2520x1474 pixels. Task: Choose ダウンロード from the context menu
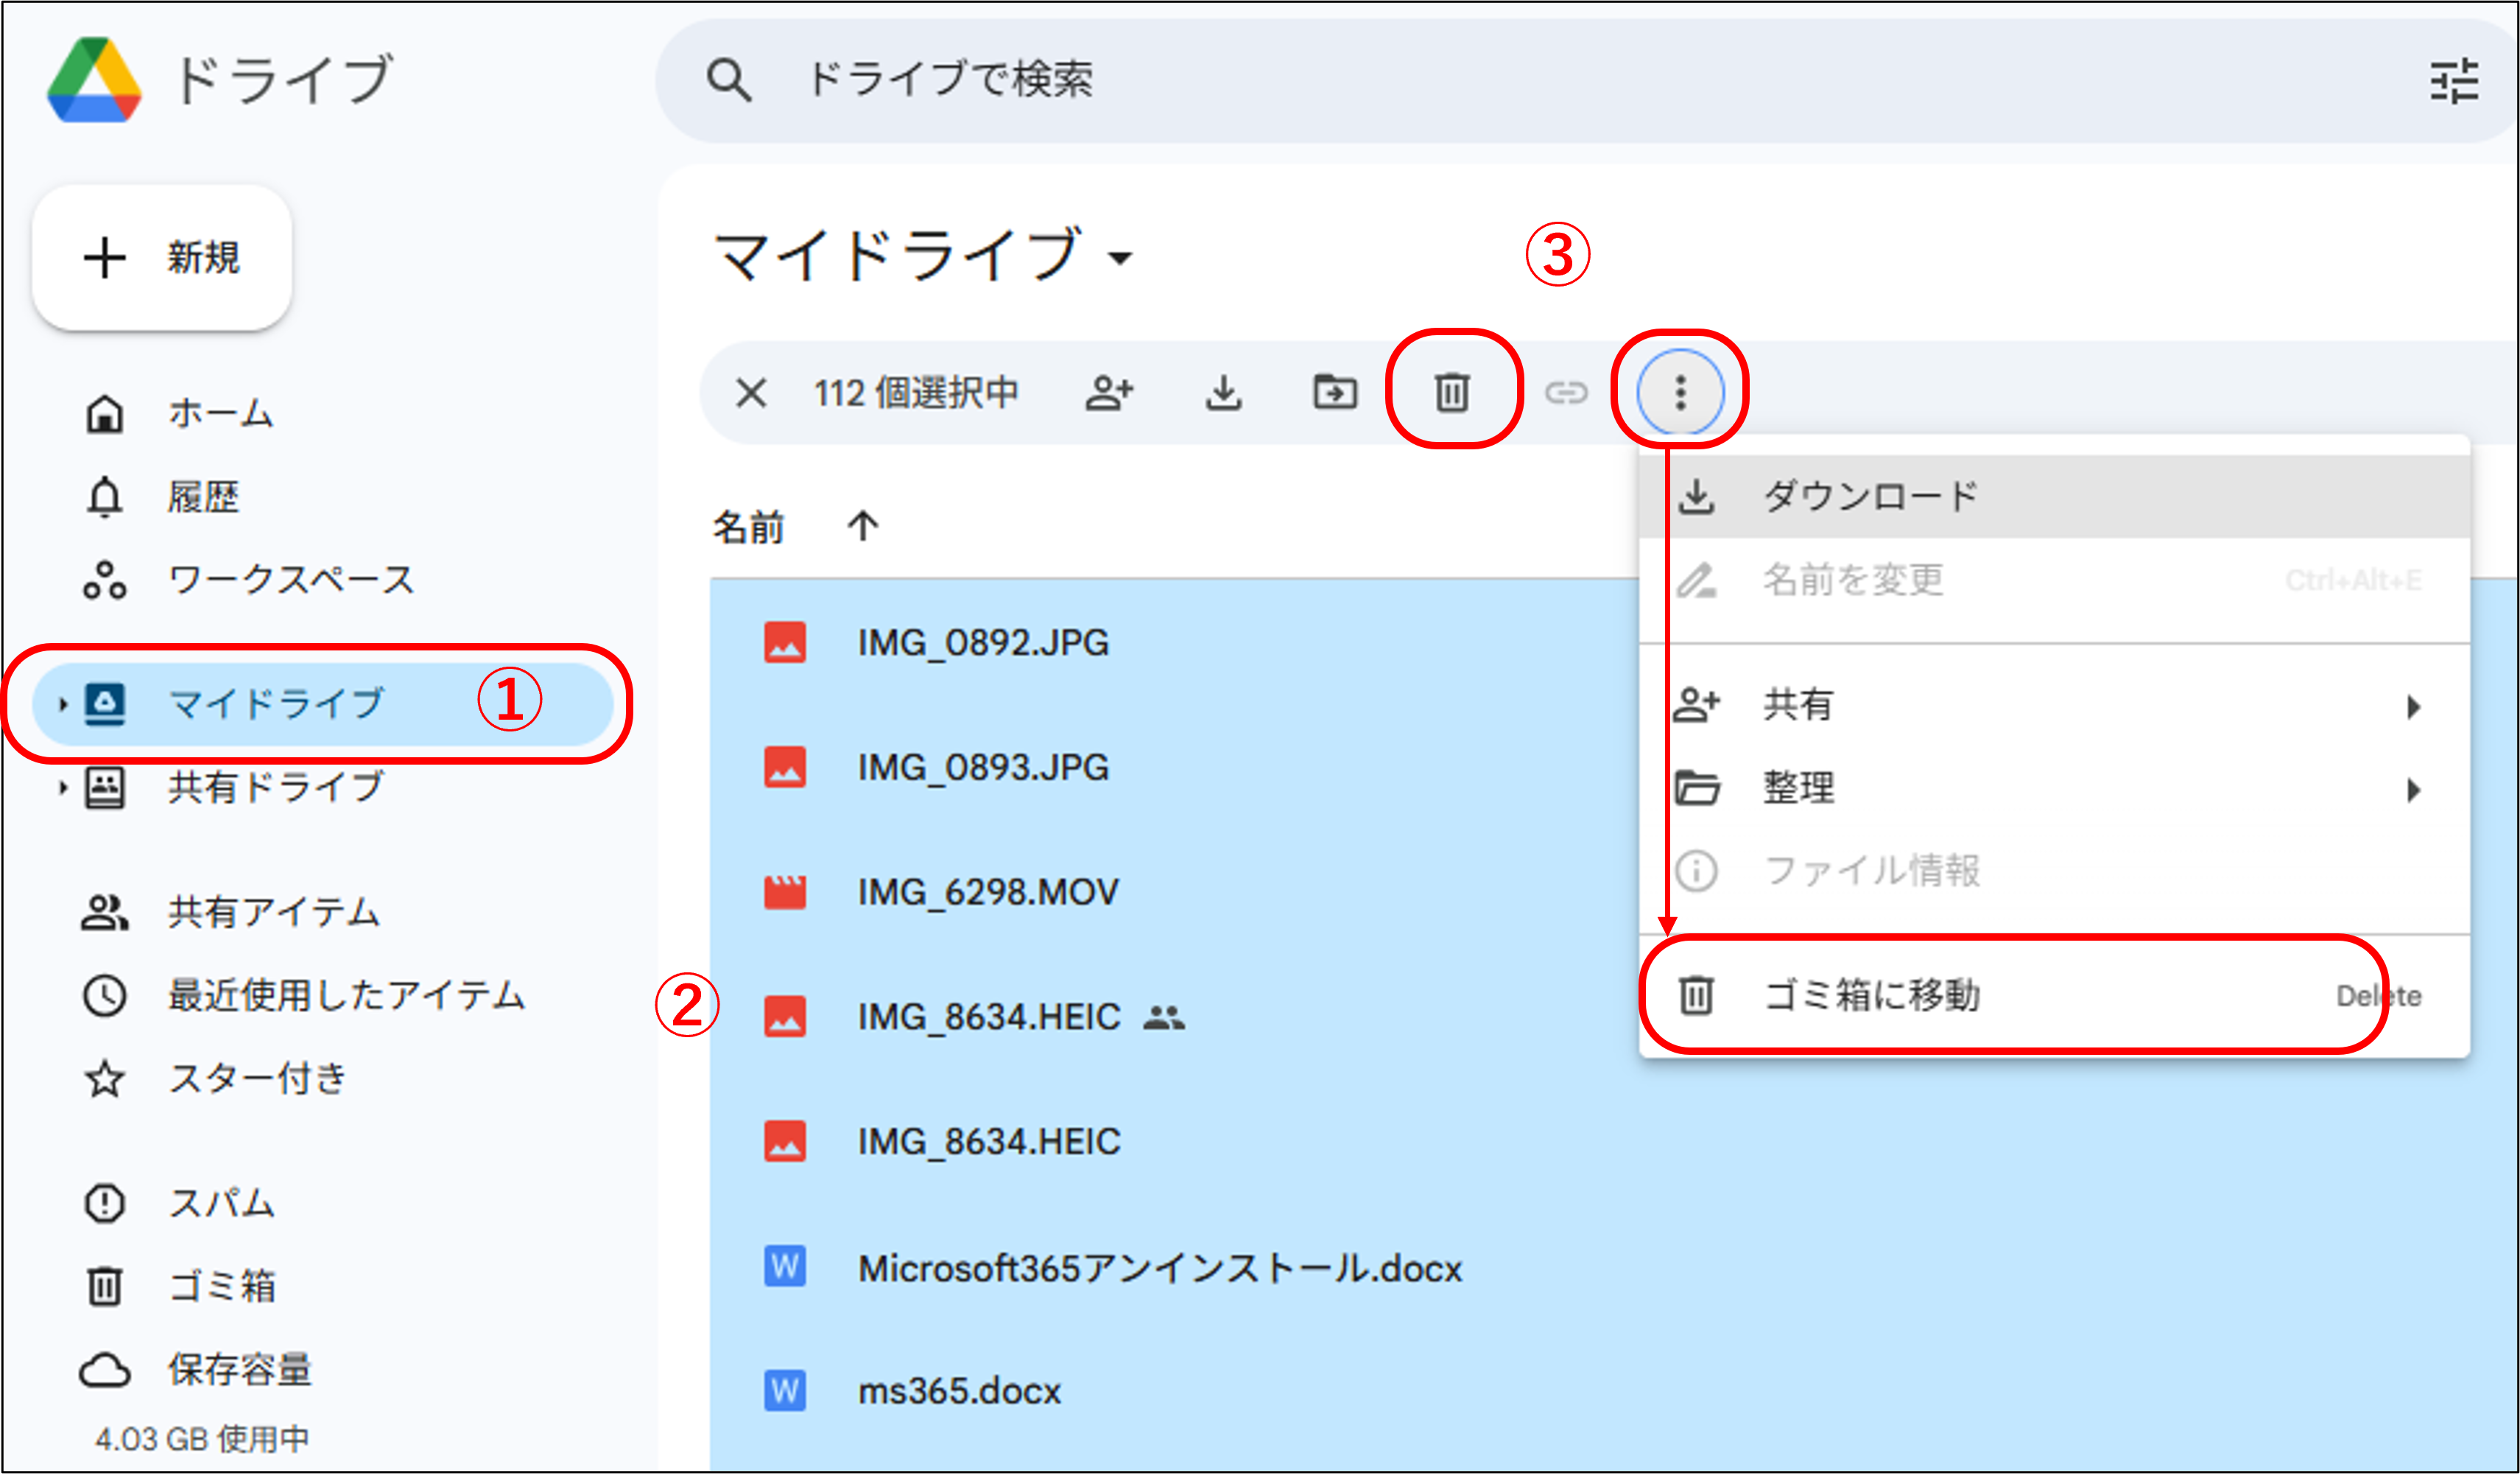tap(2054, 497)
